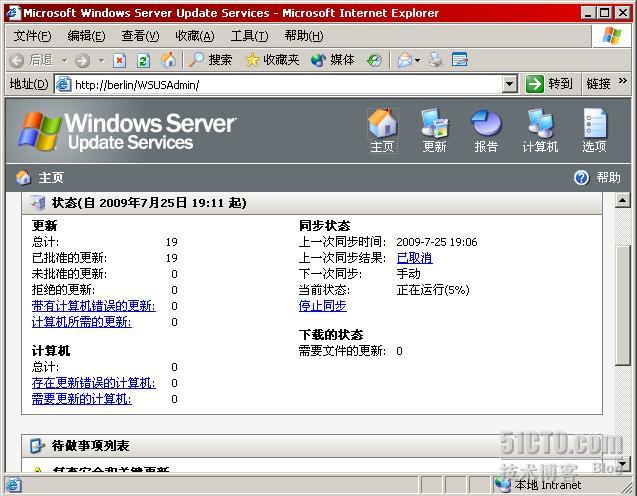
Task: Click the Mail envelope toolbar icon
Action: (x=405, y=61)
